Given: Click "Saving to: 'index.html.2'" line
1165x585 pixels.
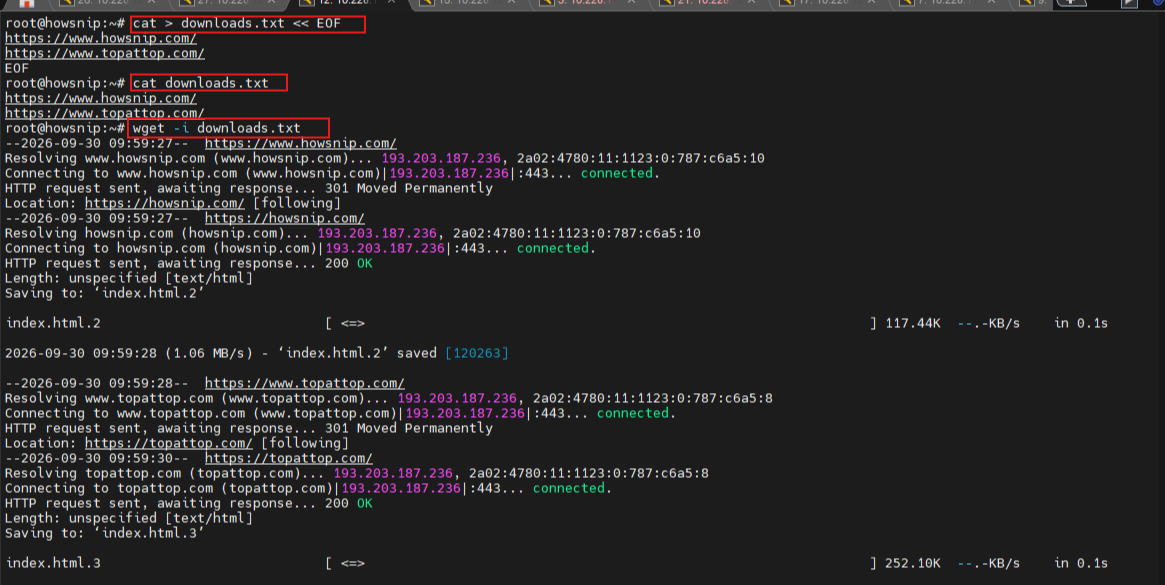Looking at the screenshot, I should (105, 293).
